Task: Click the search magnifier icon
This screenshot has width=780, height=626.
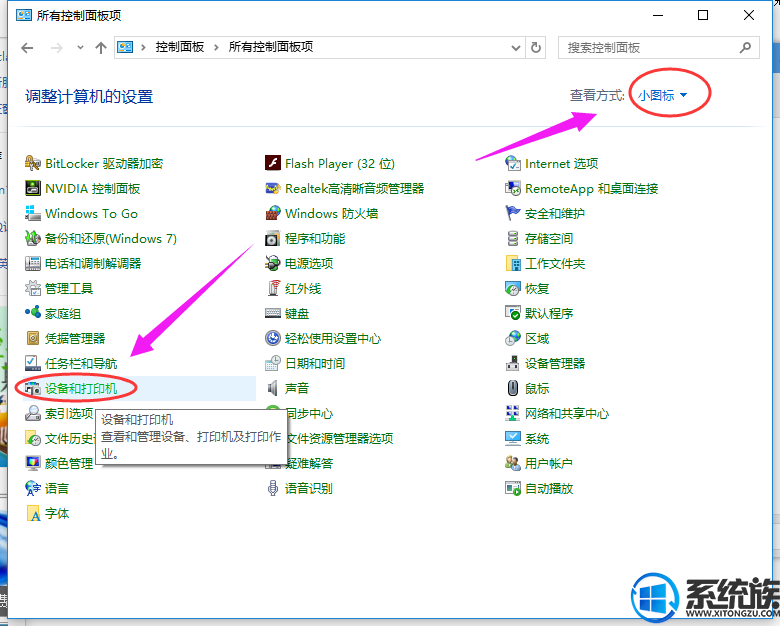Action: 745,48
